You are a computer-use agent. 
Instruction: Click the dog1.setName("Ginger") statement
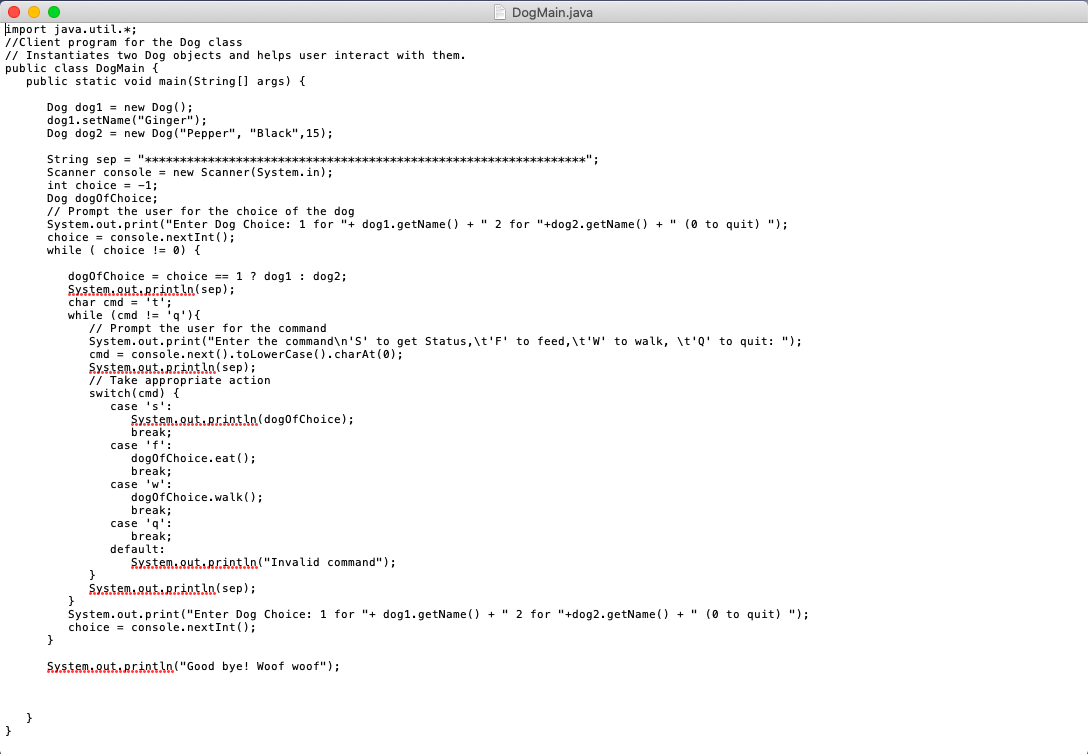click(x=125, y=119)
